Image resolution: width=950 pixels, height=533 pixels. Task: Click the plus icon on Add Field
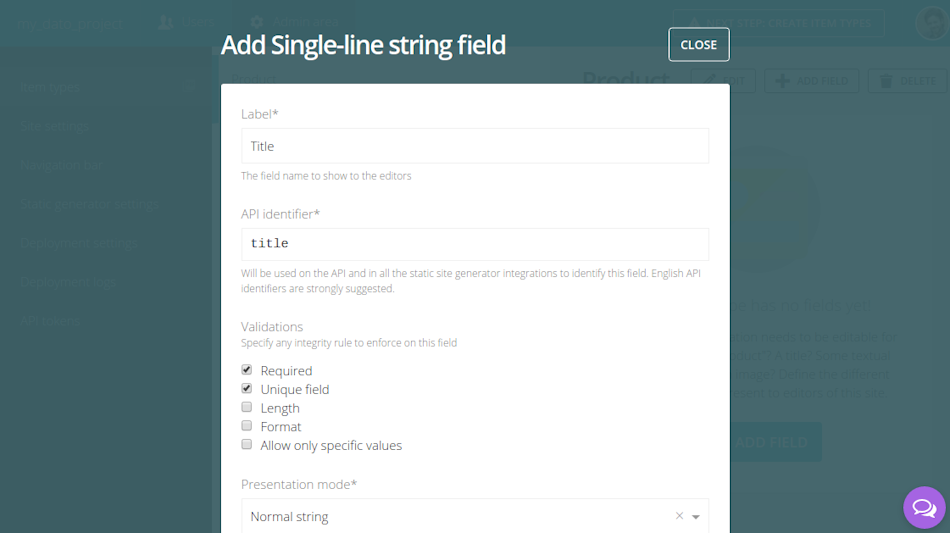click(782, 81)
